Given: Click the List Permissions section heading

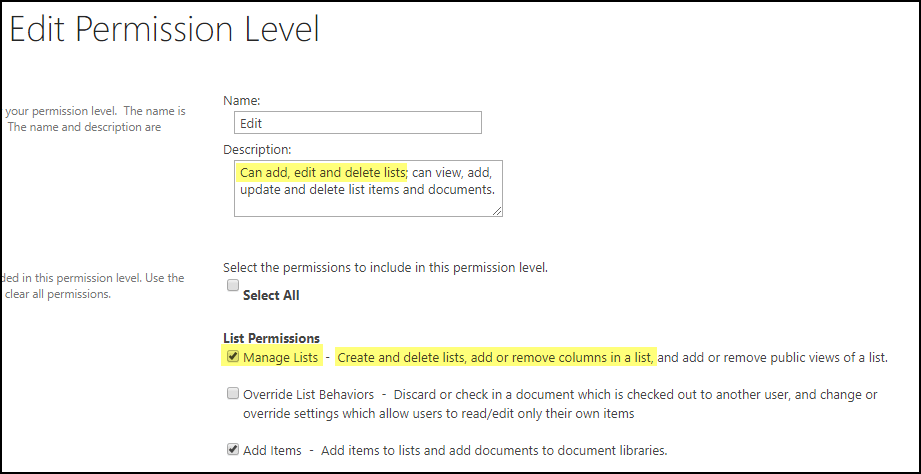Looking at the screenshot, I should pyautogui.click(x=271, y=339).
